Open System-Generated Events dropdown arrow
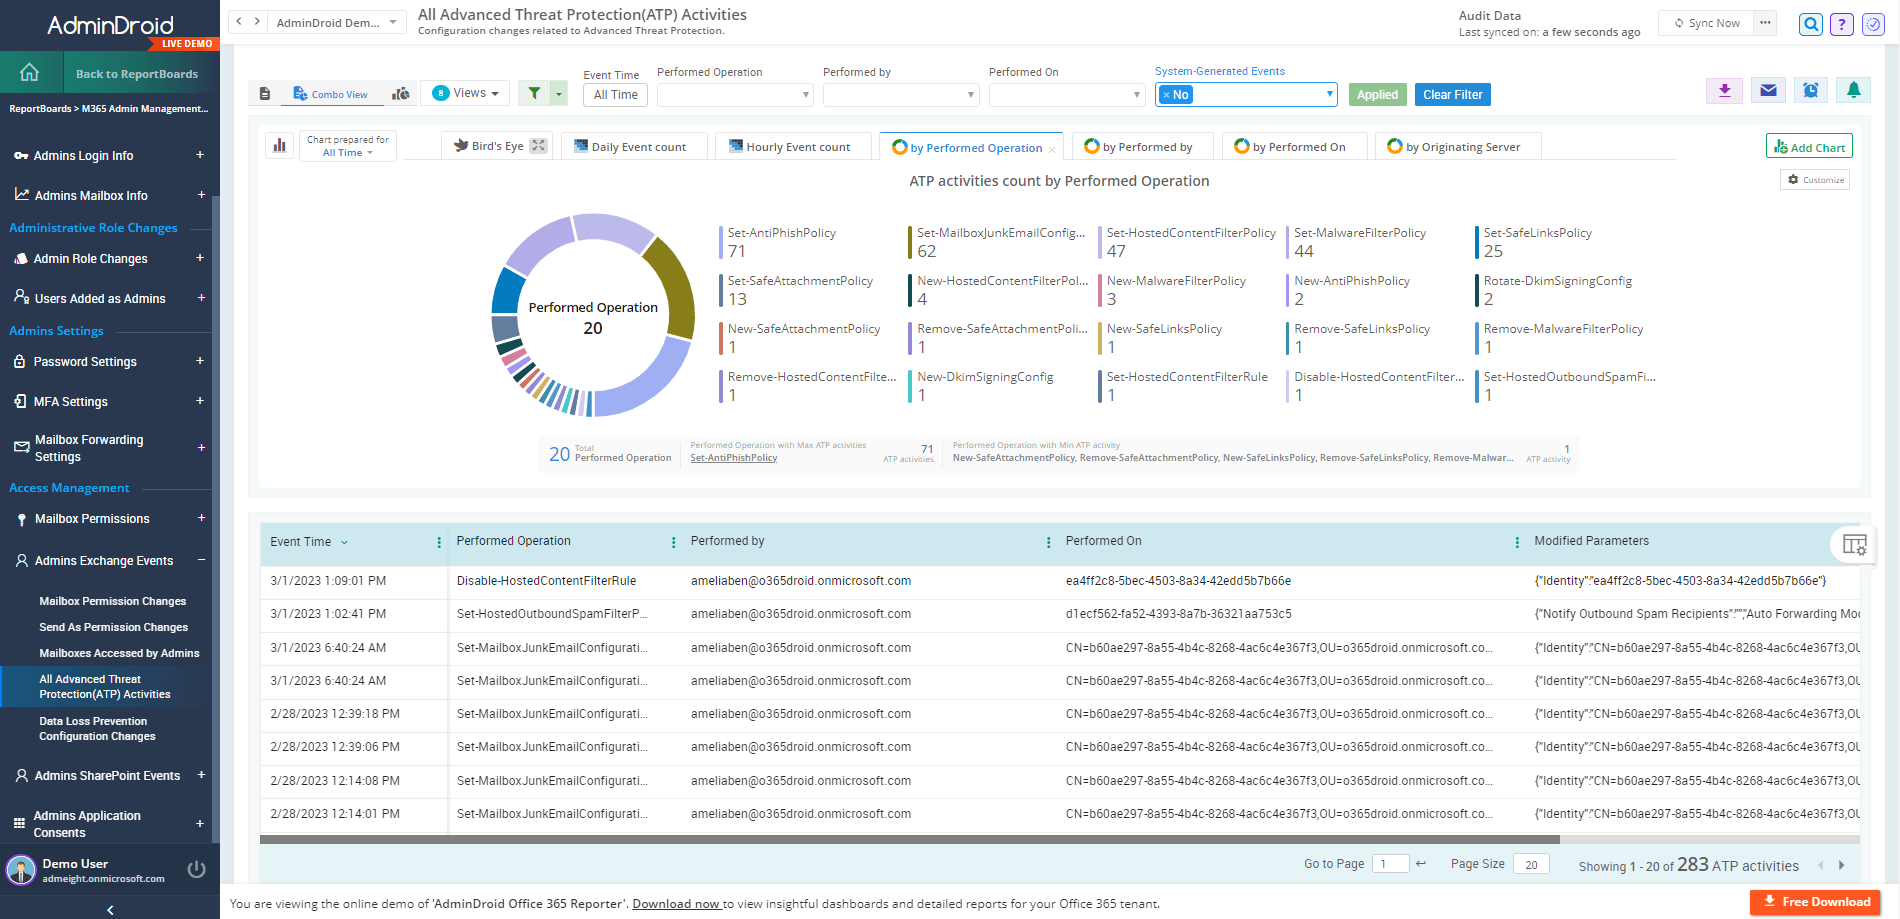Viewport: 1900px width, 919px height. pos(1329,94)
